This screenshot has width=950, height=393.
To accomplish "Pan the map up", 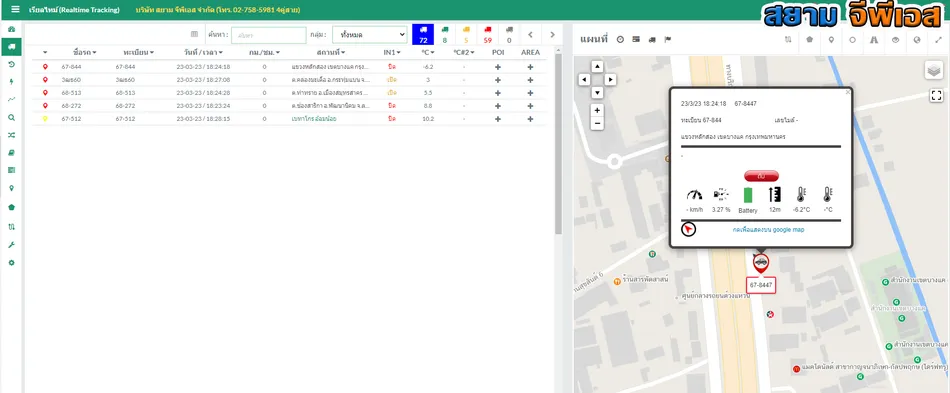I will click(597, 66).
